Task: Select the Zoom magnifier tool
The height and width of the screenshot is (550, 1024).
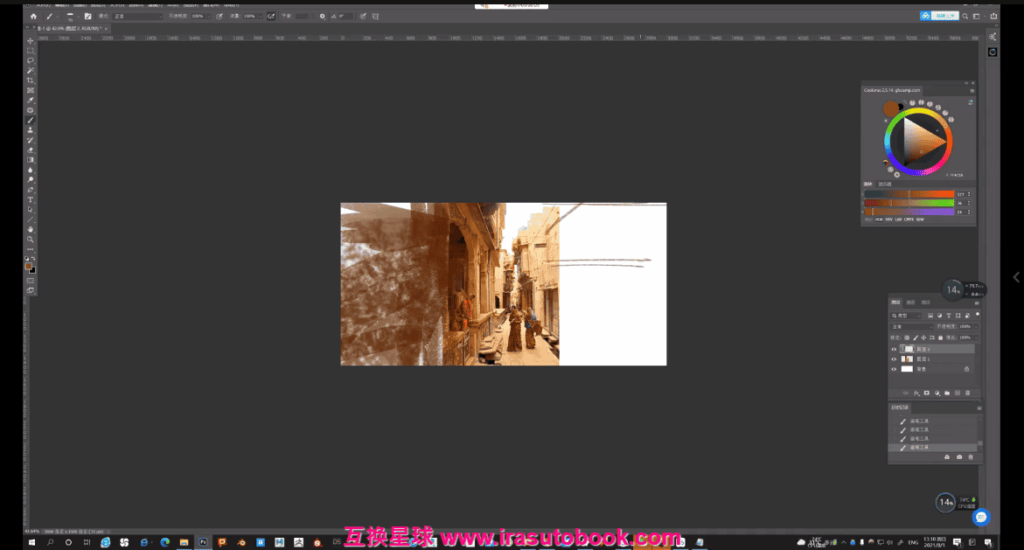Action: coord(31,239)
